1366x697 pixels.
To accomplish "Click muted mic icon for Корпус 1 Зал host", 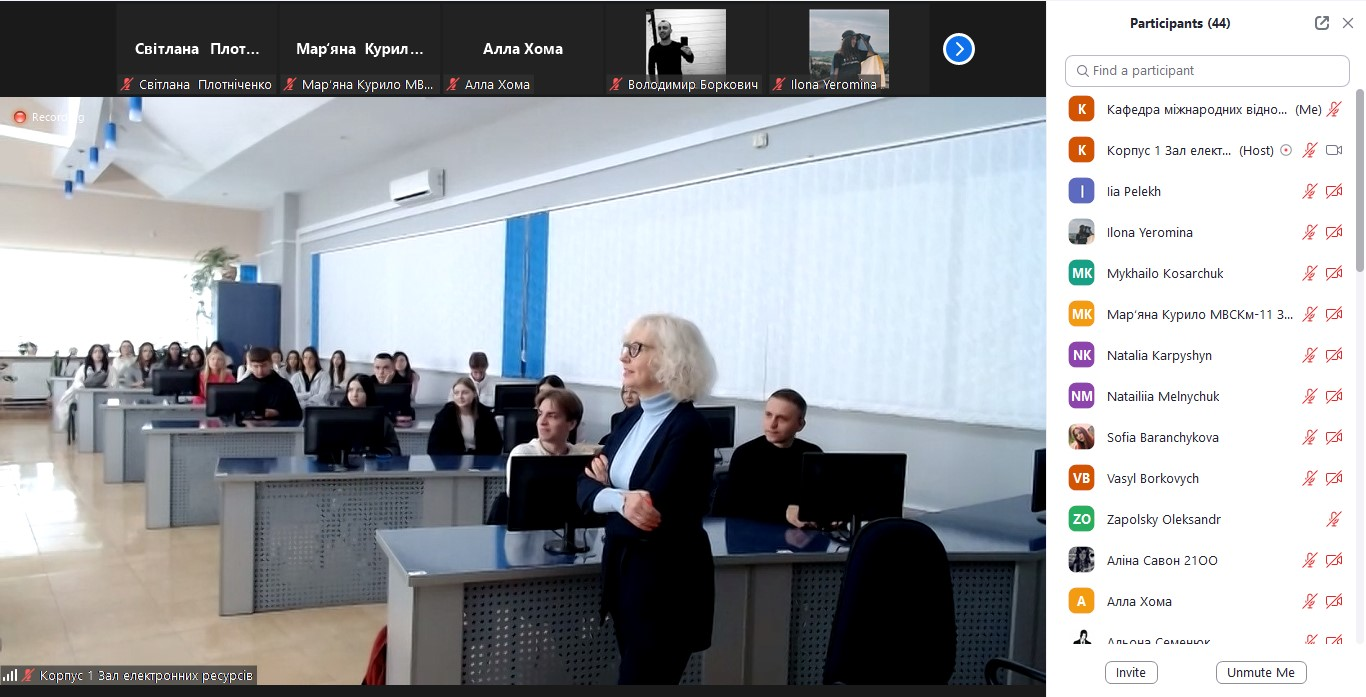I will point(1310,150).
